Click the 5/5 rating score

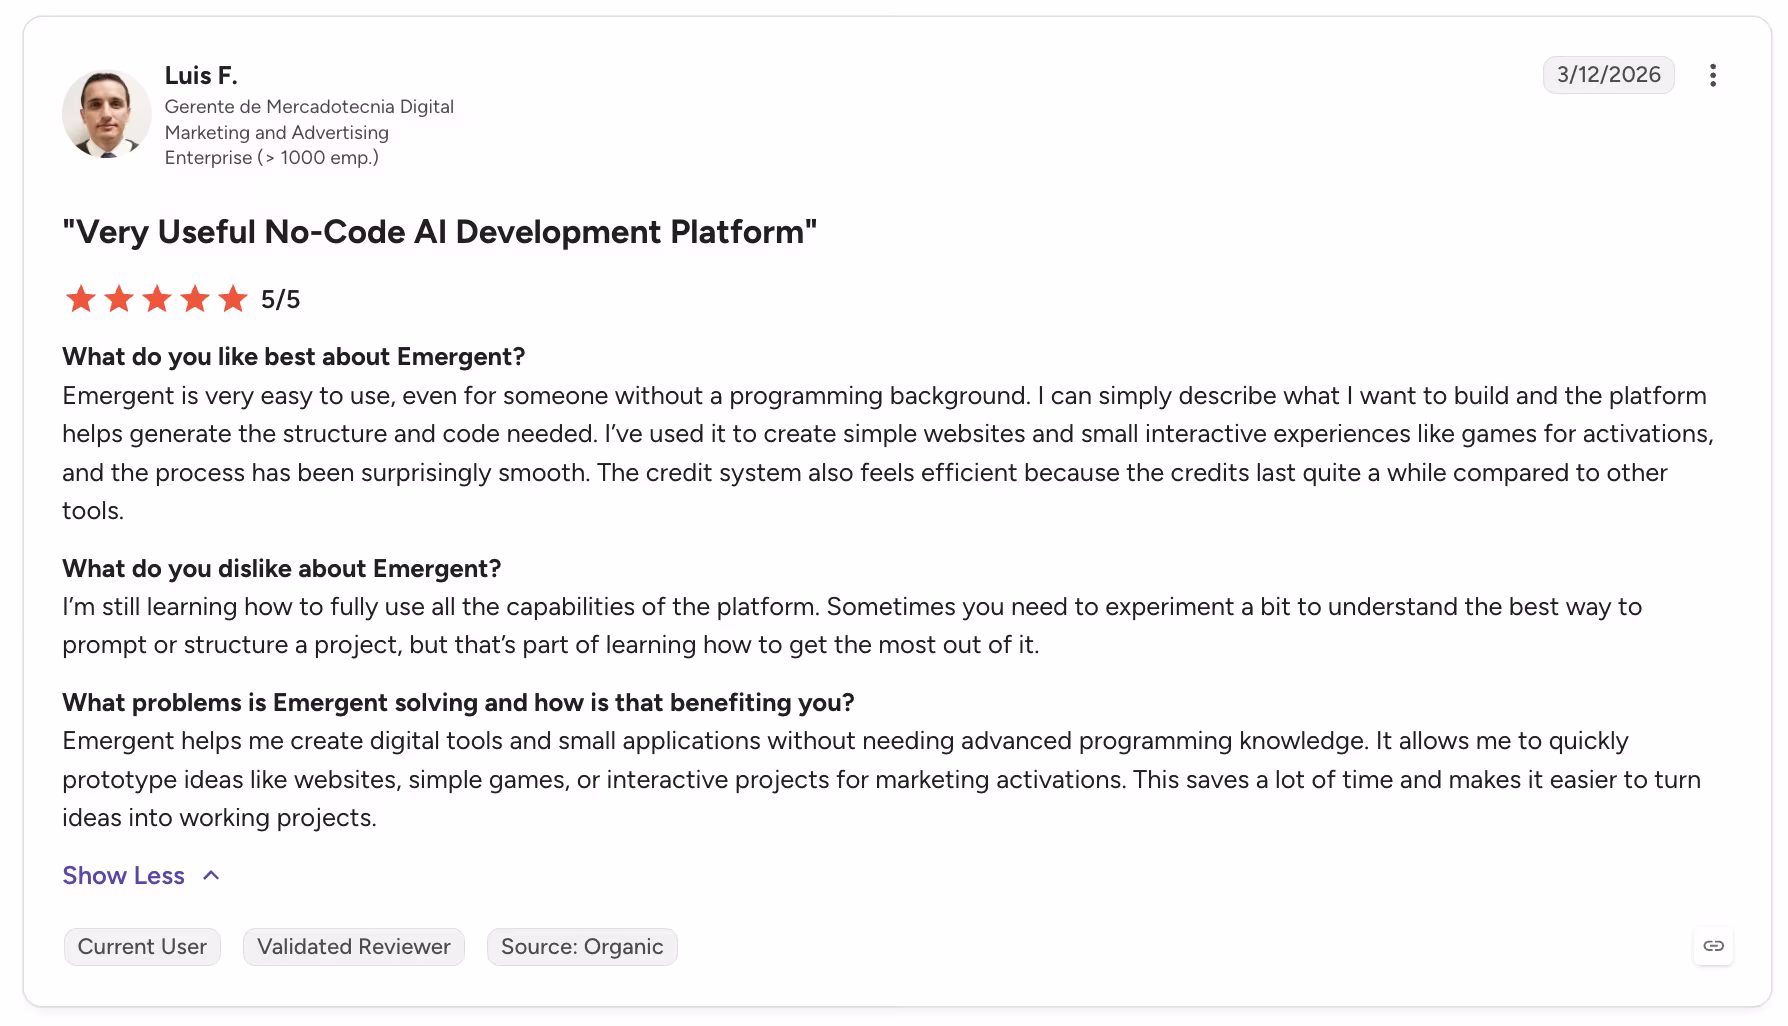(280, 300)
